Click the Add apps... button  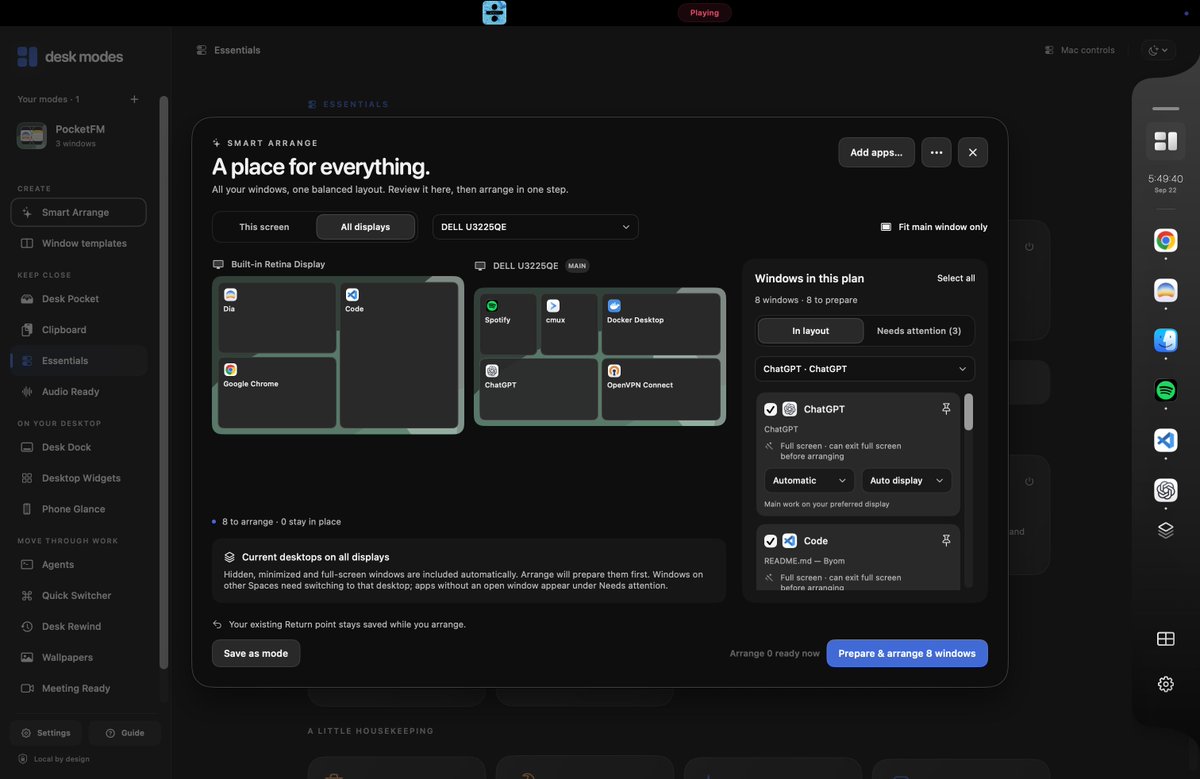(876, 152)
